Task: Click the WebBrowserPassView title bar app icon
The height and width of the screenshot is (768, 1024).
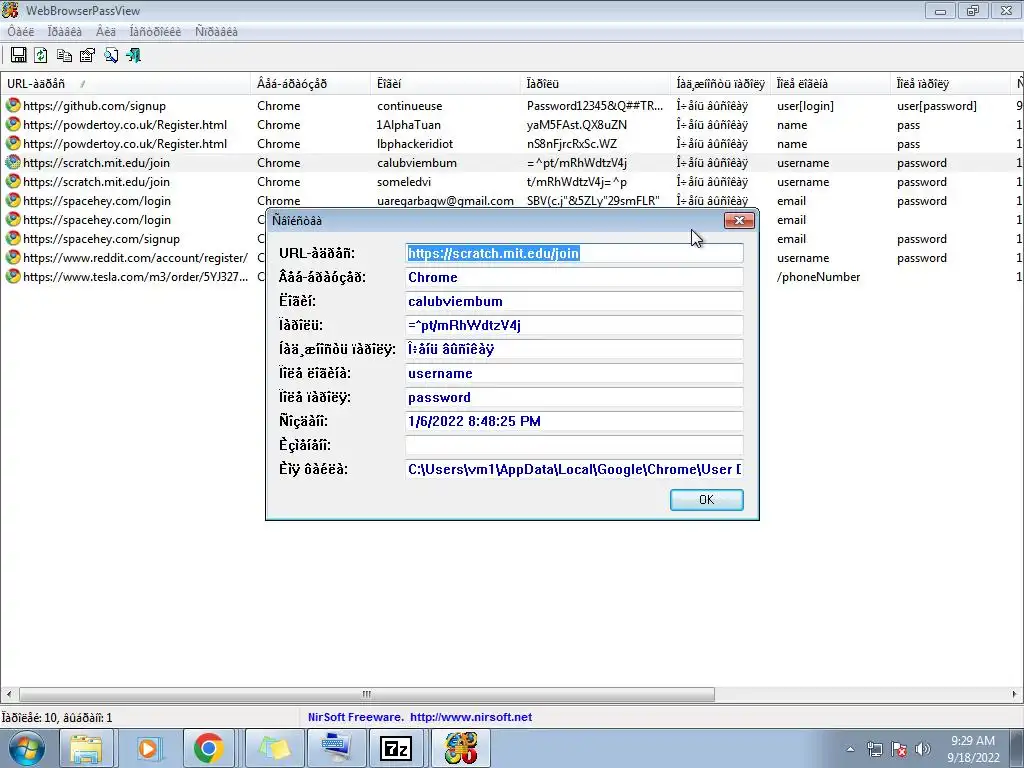Action: click(x=10, y=10)
